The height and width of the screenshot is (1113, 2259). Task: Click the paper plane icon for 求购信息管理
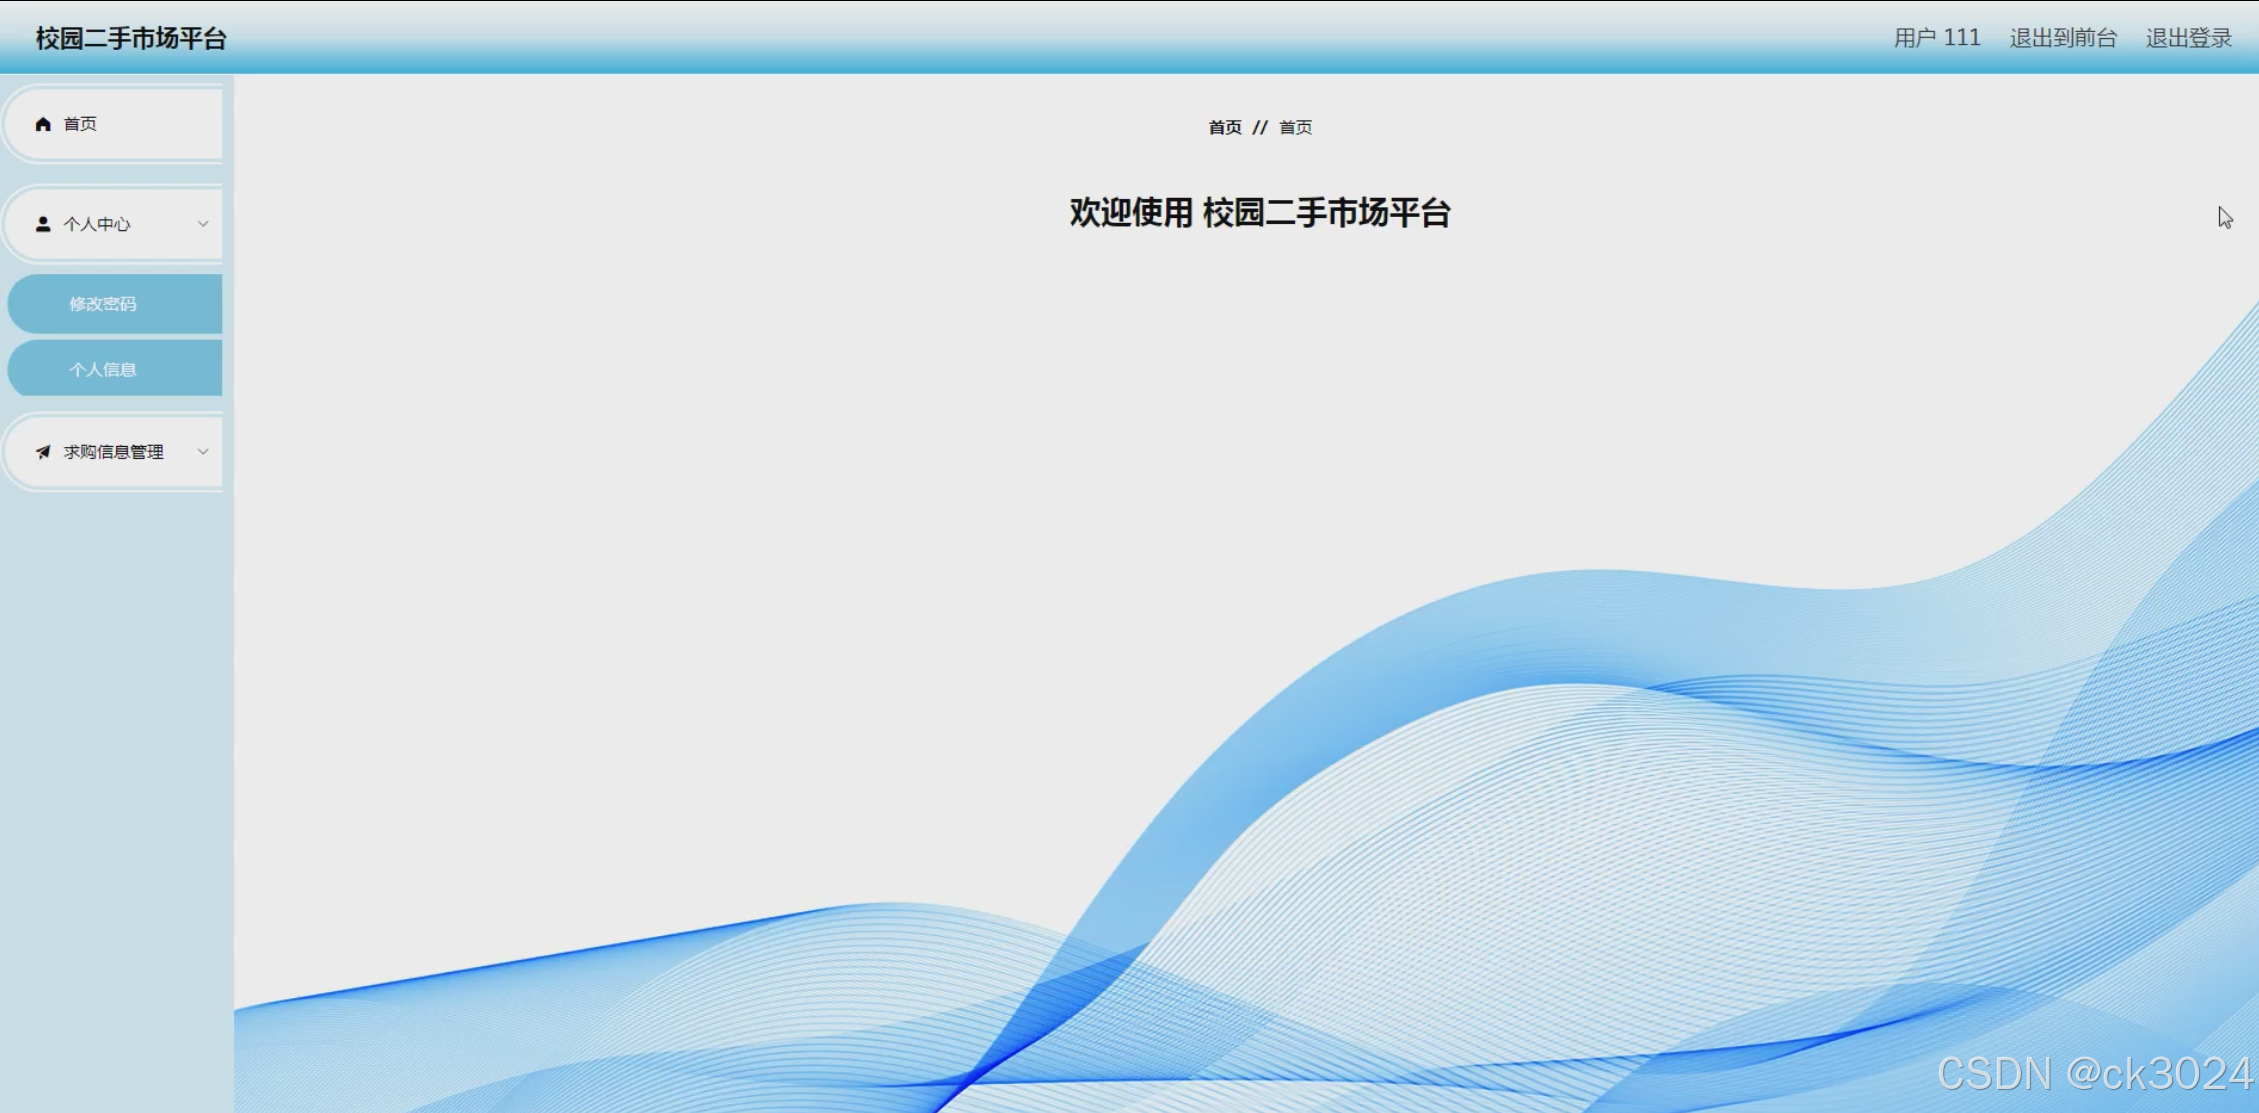(x=43, y=452)
